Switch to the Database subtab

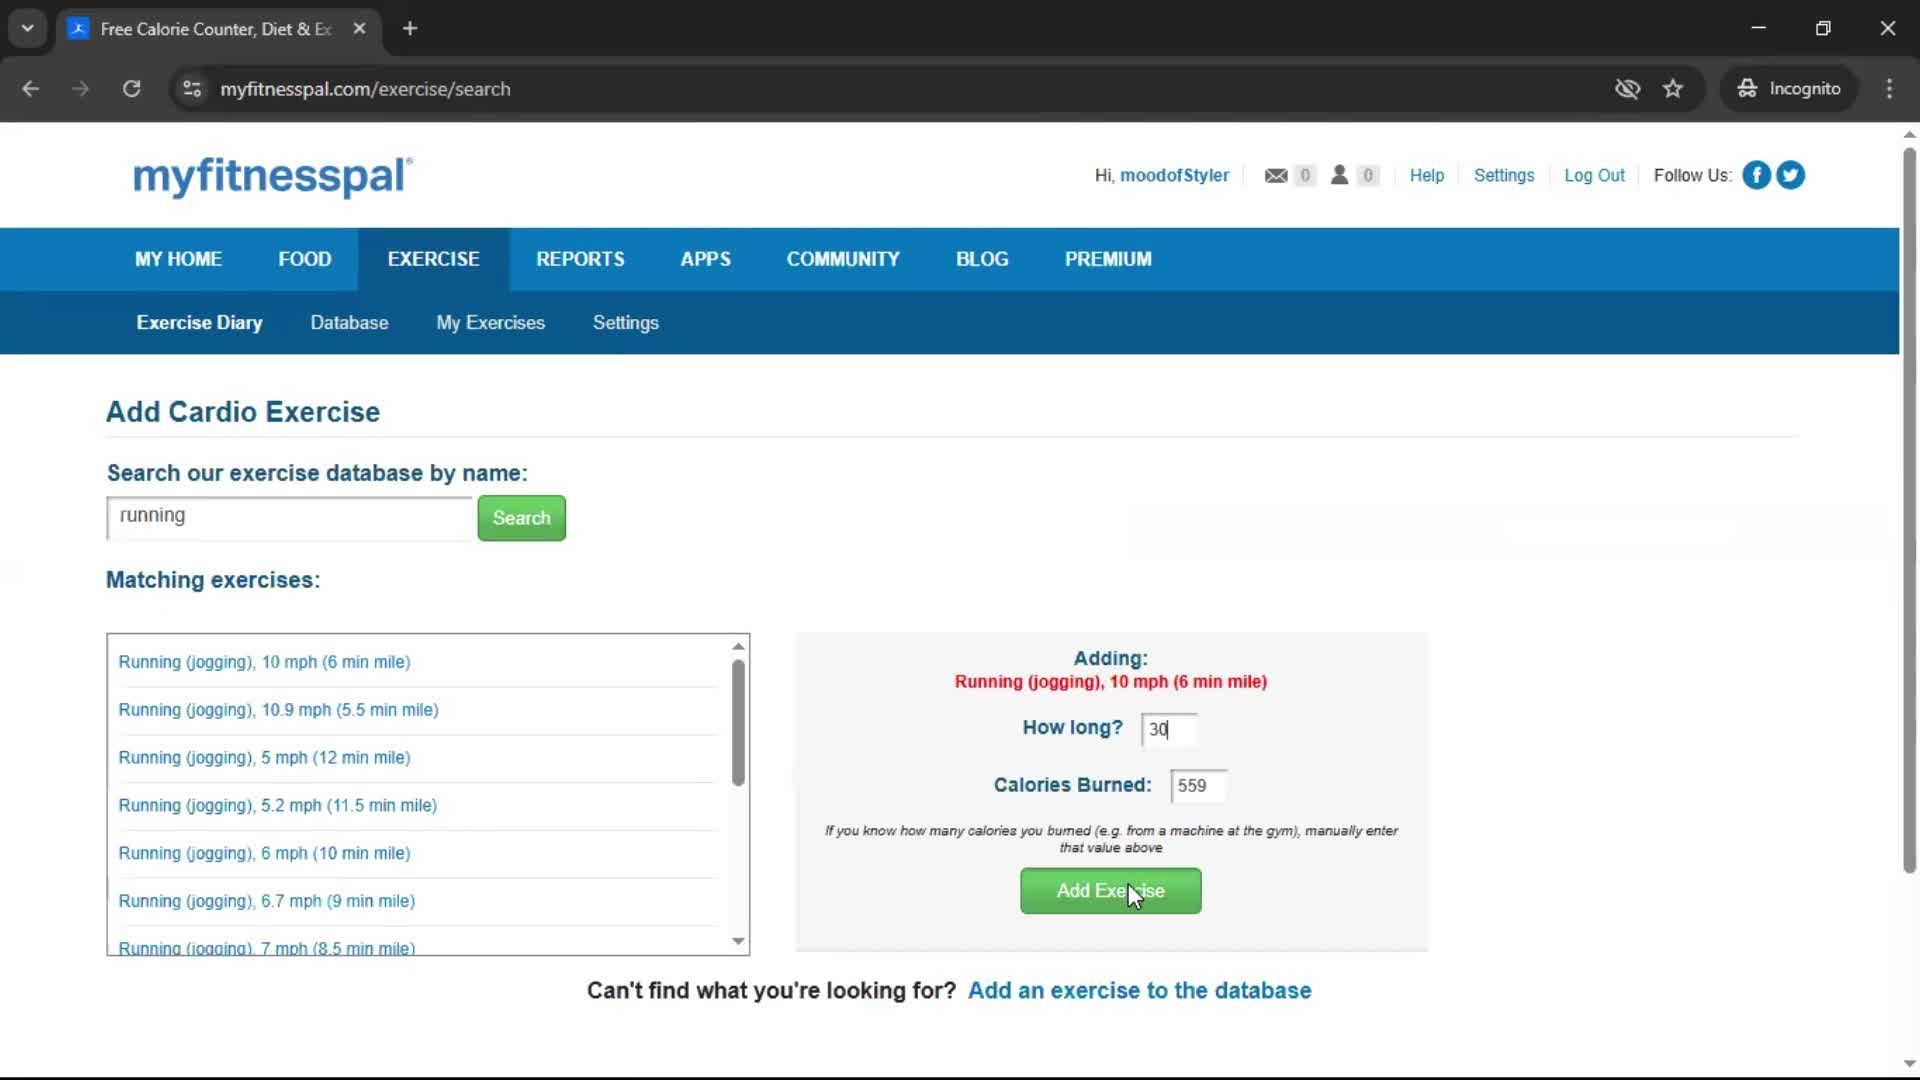pos(349,323)
